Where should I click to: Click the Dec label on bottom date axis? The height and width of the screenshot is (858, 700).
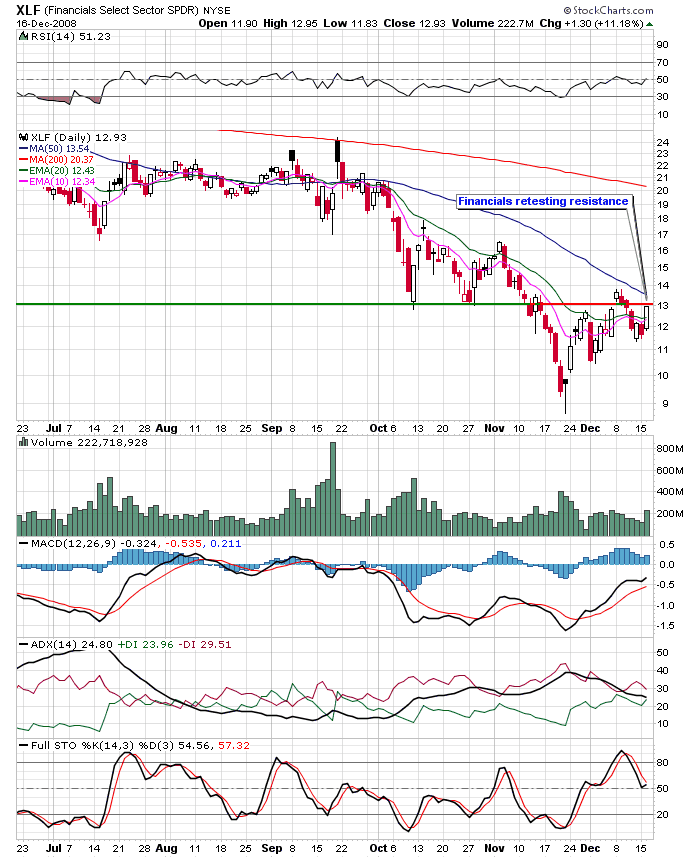[590, 848]
